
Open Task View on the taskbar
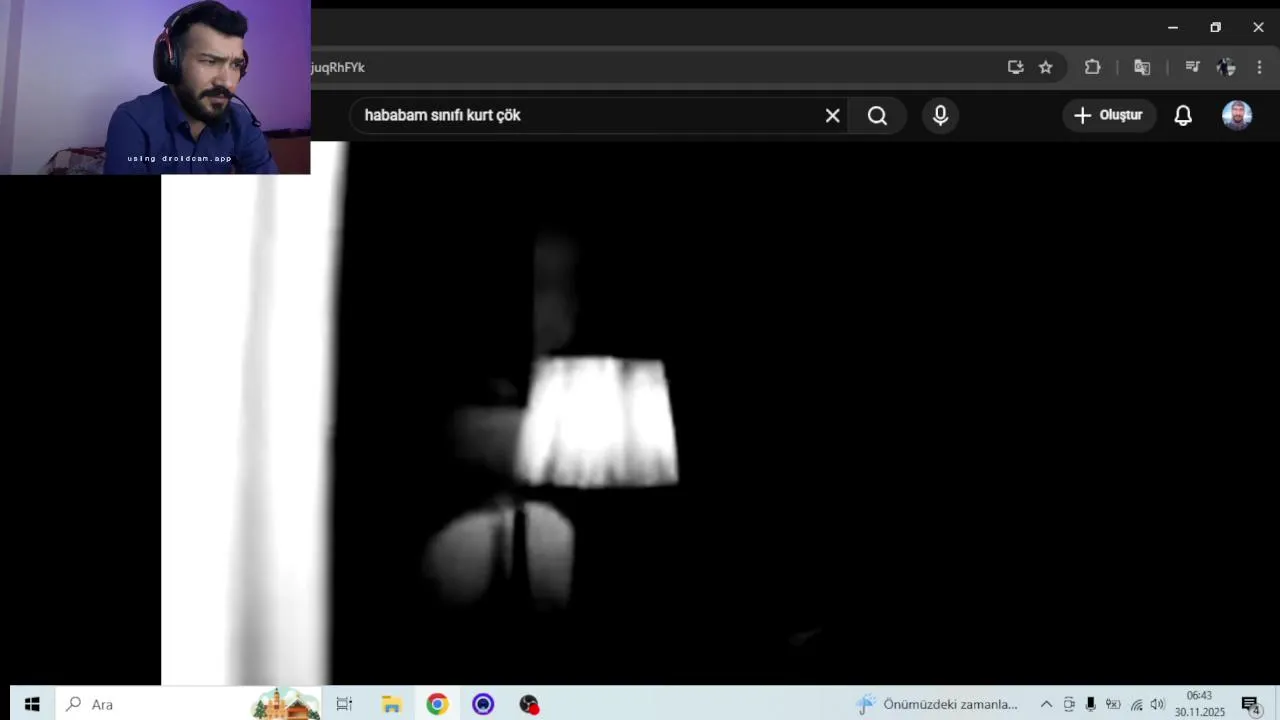tap(344, 704)
